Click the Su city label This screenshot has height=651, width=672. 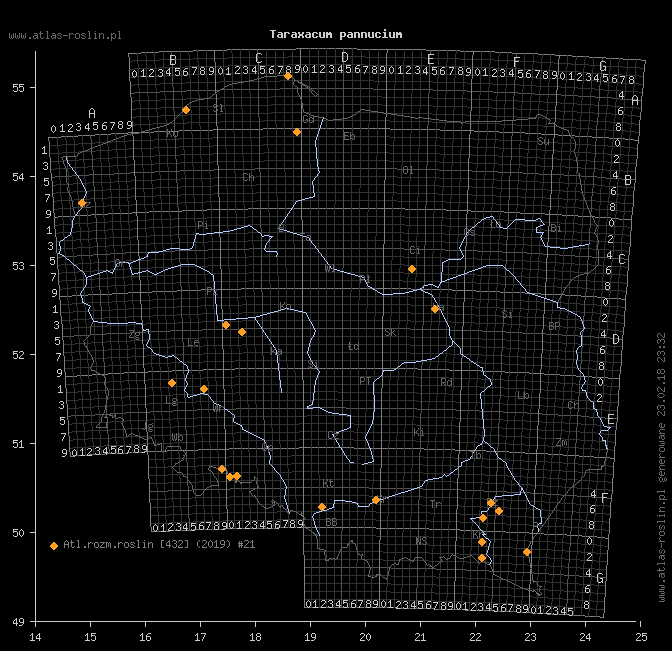click(x=543, y=141)
